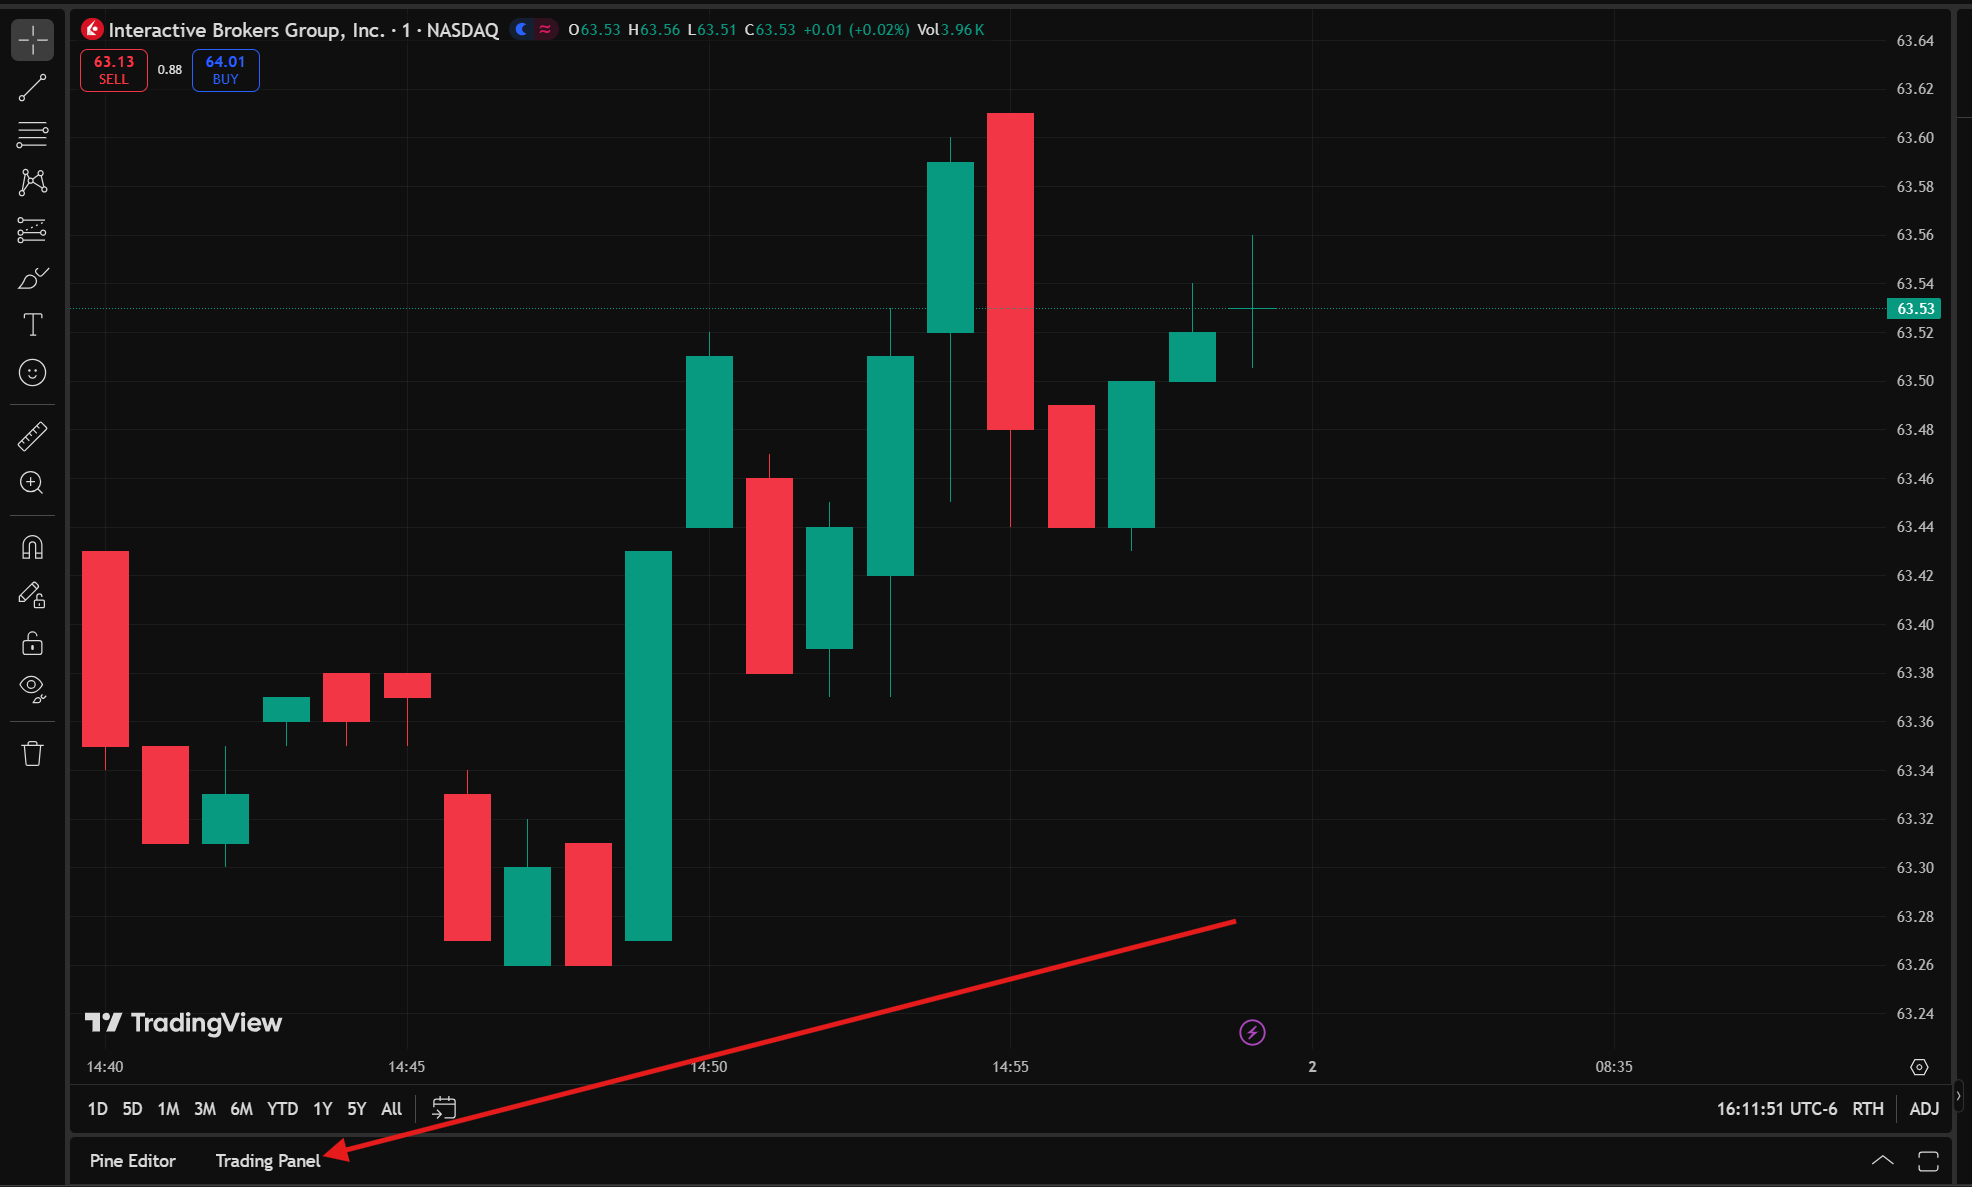The image size is (1972, 1187).
Task: Select the brush drawing tool
Action: [33, 278]
